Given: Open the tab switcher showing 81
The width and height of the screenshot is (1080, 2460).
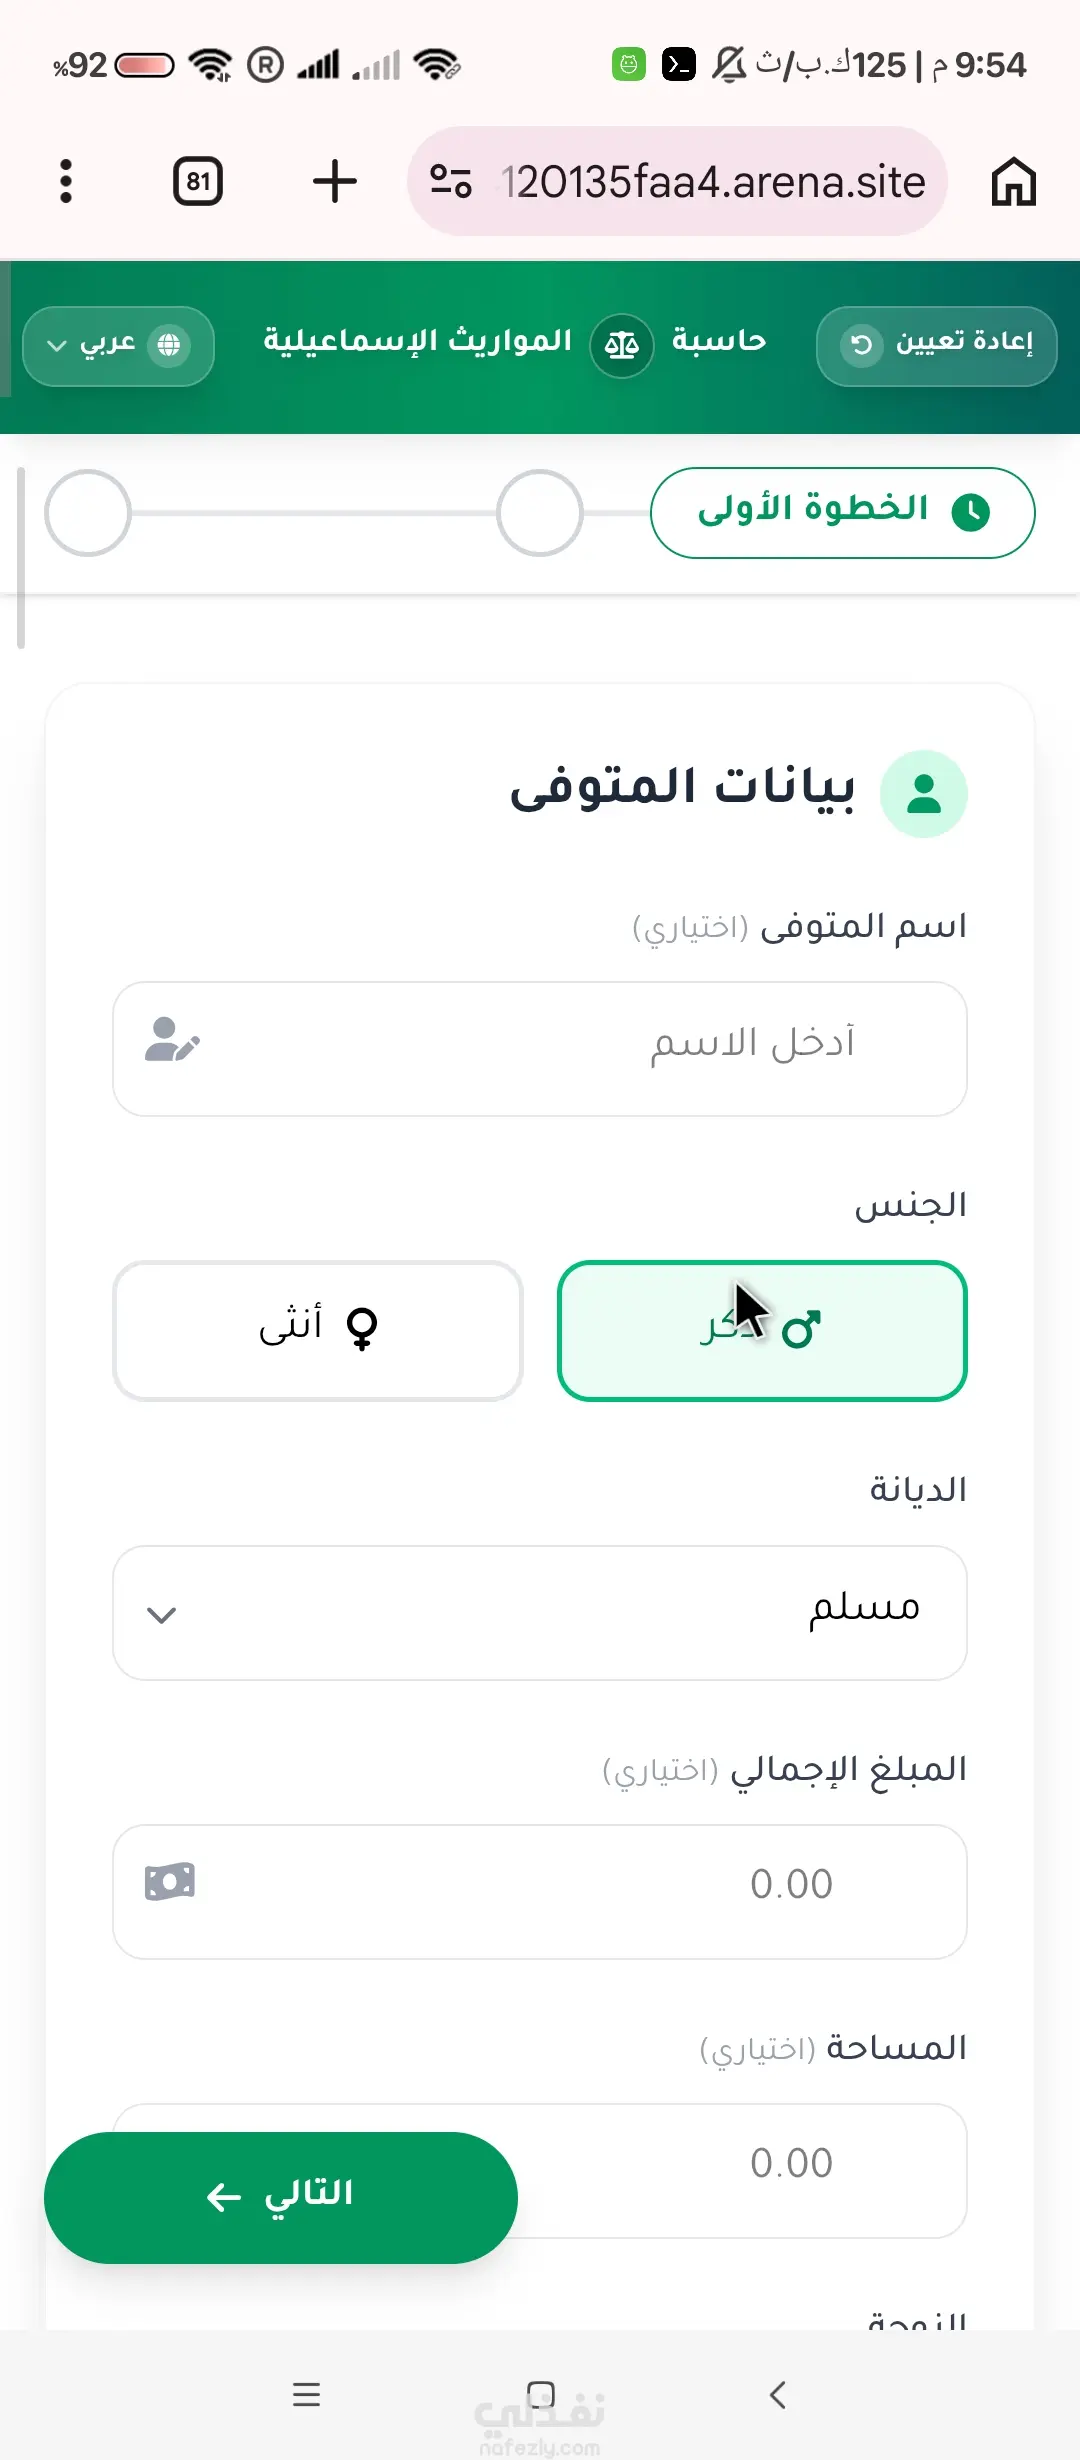Looking at the screenshot, I should 198,182.
